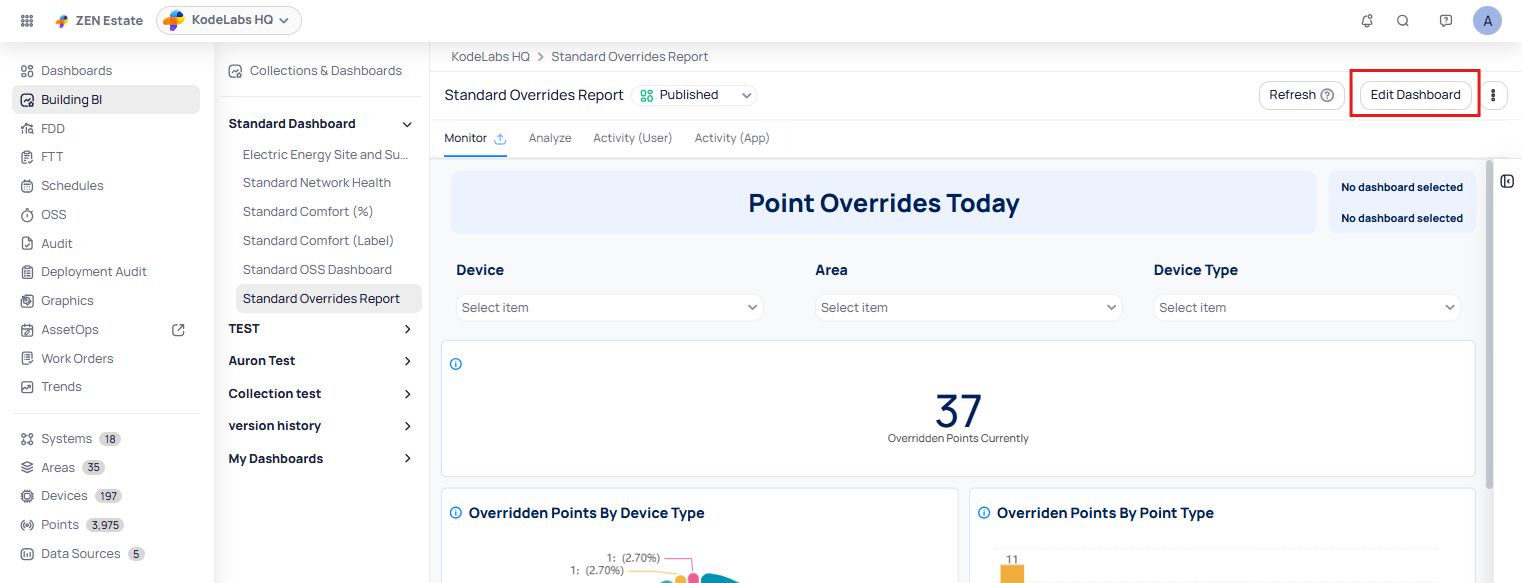The image size is (1522, 583).
Task: Click the dashboard vertical scrollbar
Action: pos(1489,320)
